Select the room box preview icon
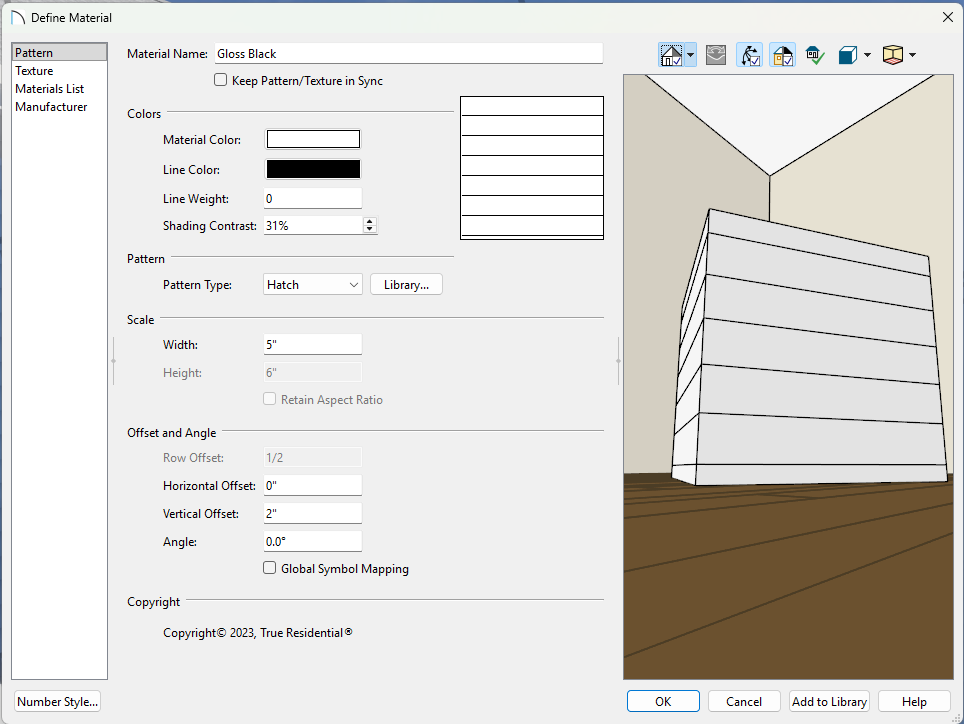 coord(894,55)
